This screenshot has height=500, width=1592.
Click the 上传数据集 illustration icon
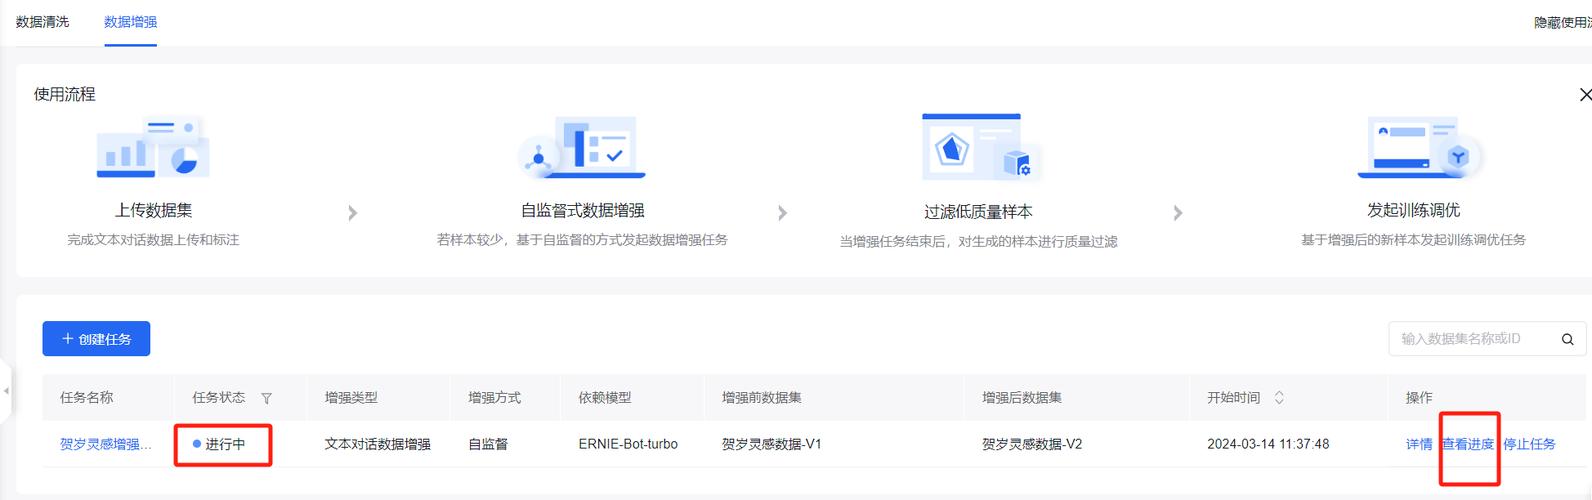(x=153, y=147)
